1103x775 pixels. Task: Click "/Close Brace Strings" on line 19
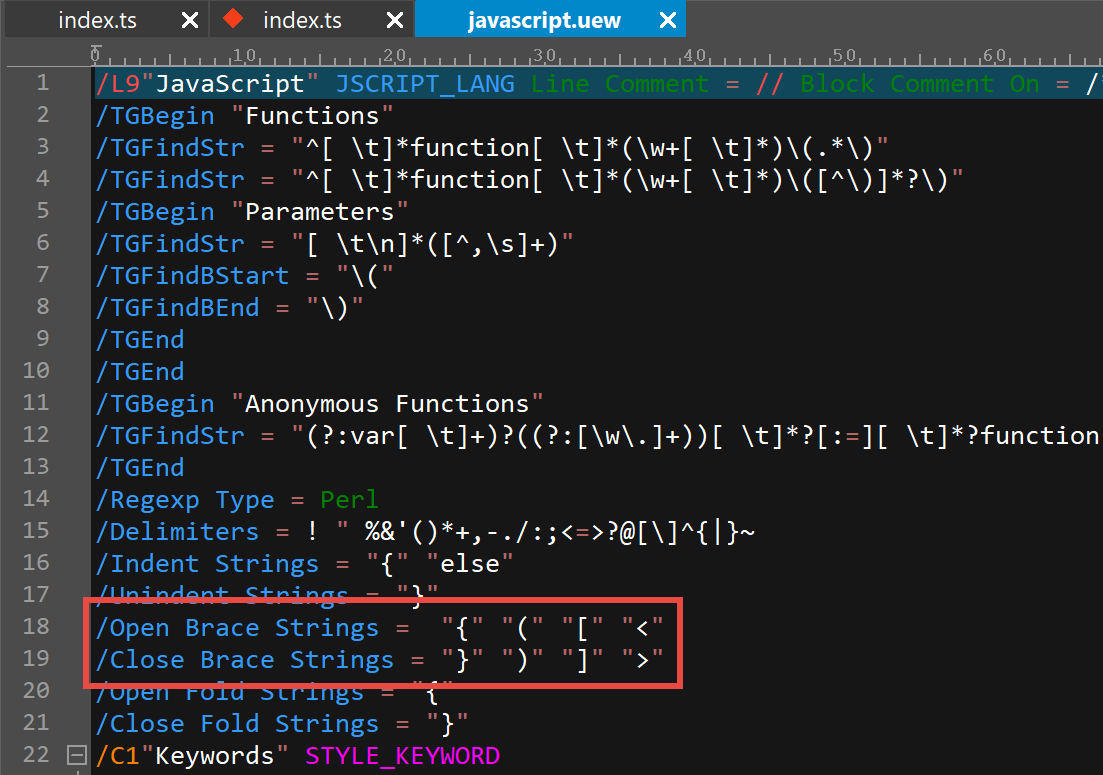point(245,660)
